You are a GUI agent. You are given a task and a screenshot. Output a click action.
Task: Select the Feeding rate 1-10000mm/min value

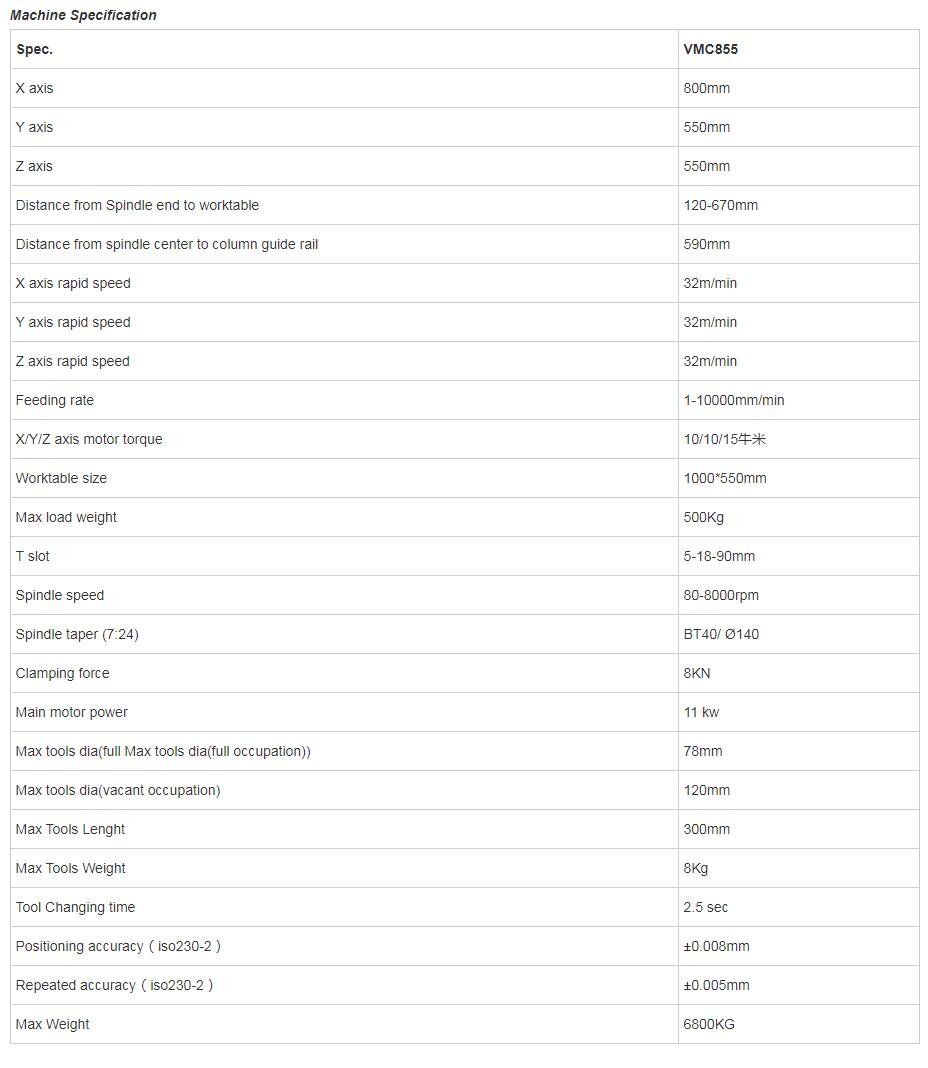[734, 400]
